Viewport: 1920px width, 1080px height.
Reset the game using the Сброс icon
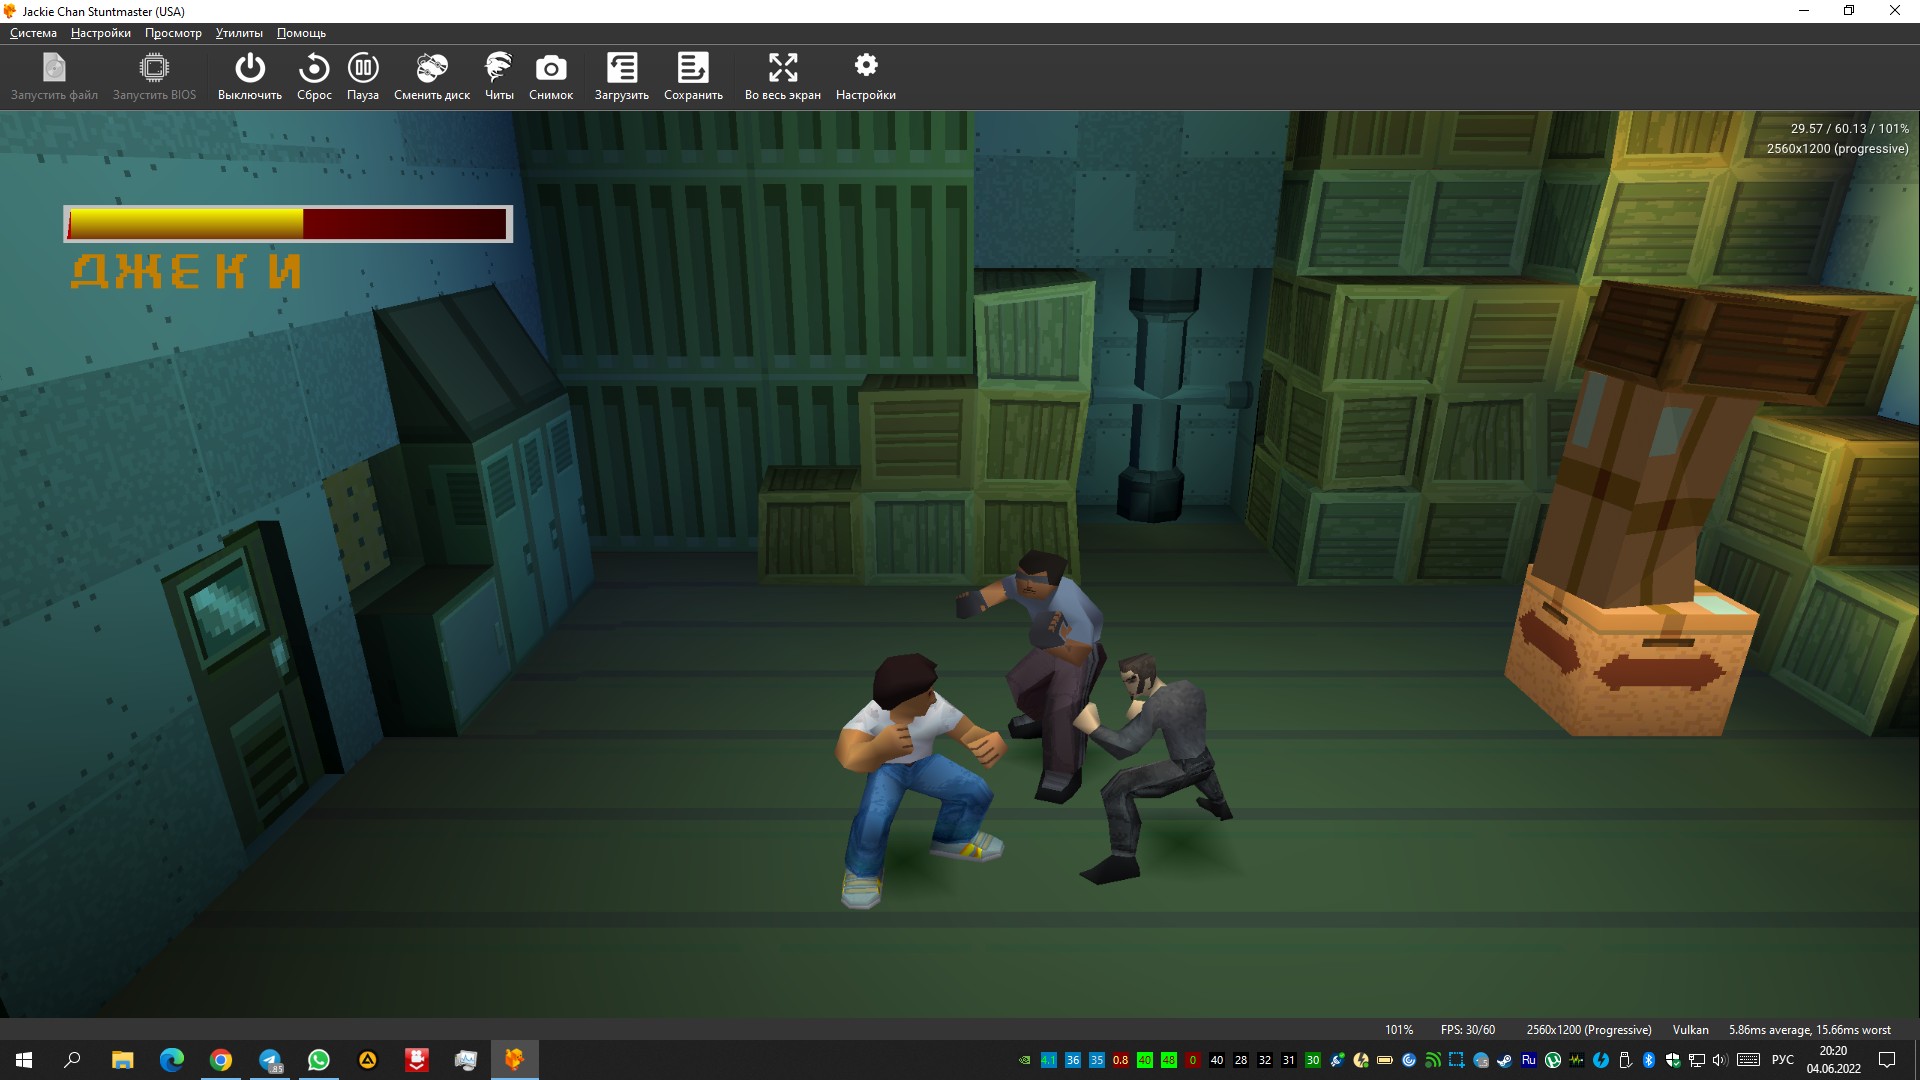click(x=314, y=77)
